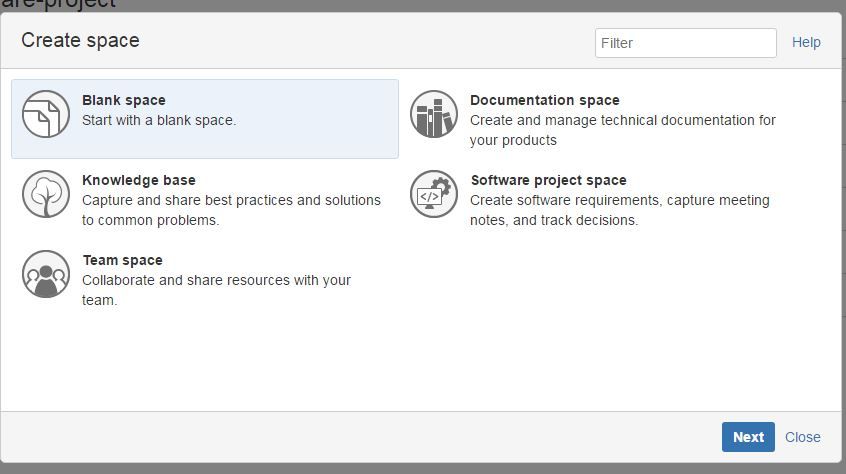Pick the Team space title
Viewport: 846px width, 474px height.
(122, 260)
